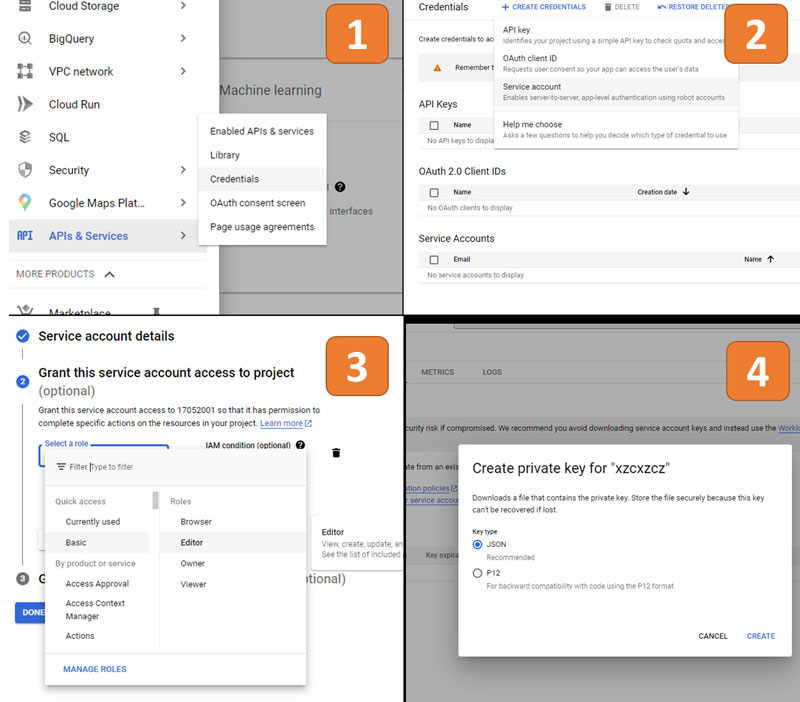Click the BigQuery magnifier icon in sidebar

point(25,39)
